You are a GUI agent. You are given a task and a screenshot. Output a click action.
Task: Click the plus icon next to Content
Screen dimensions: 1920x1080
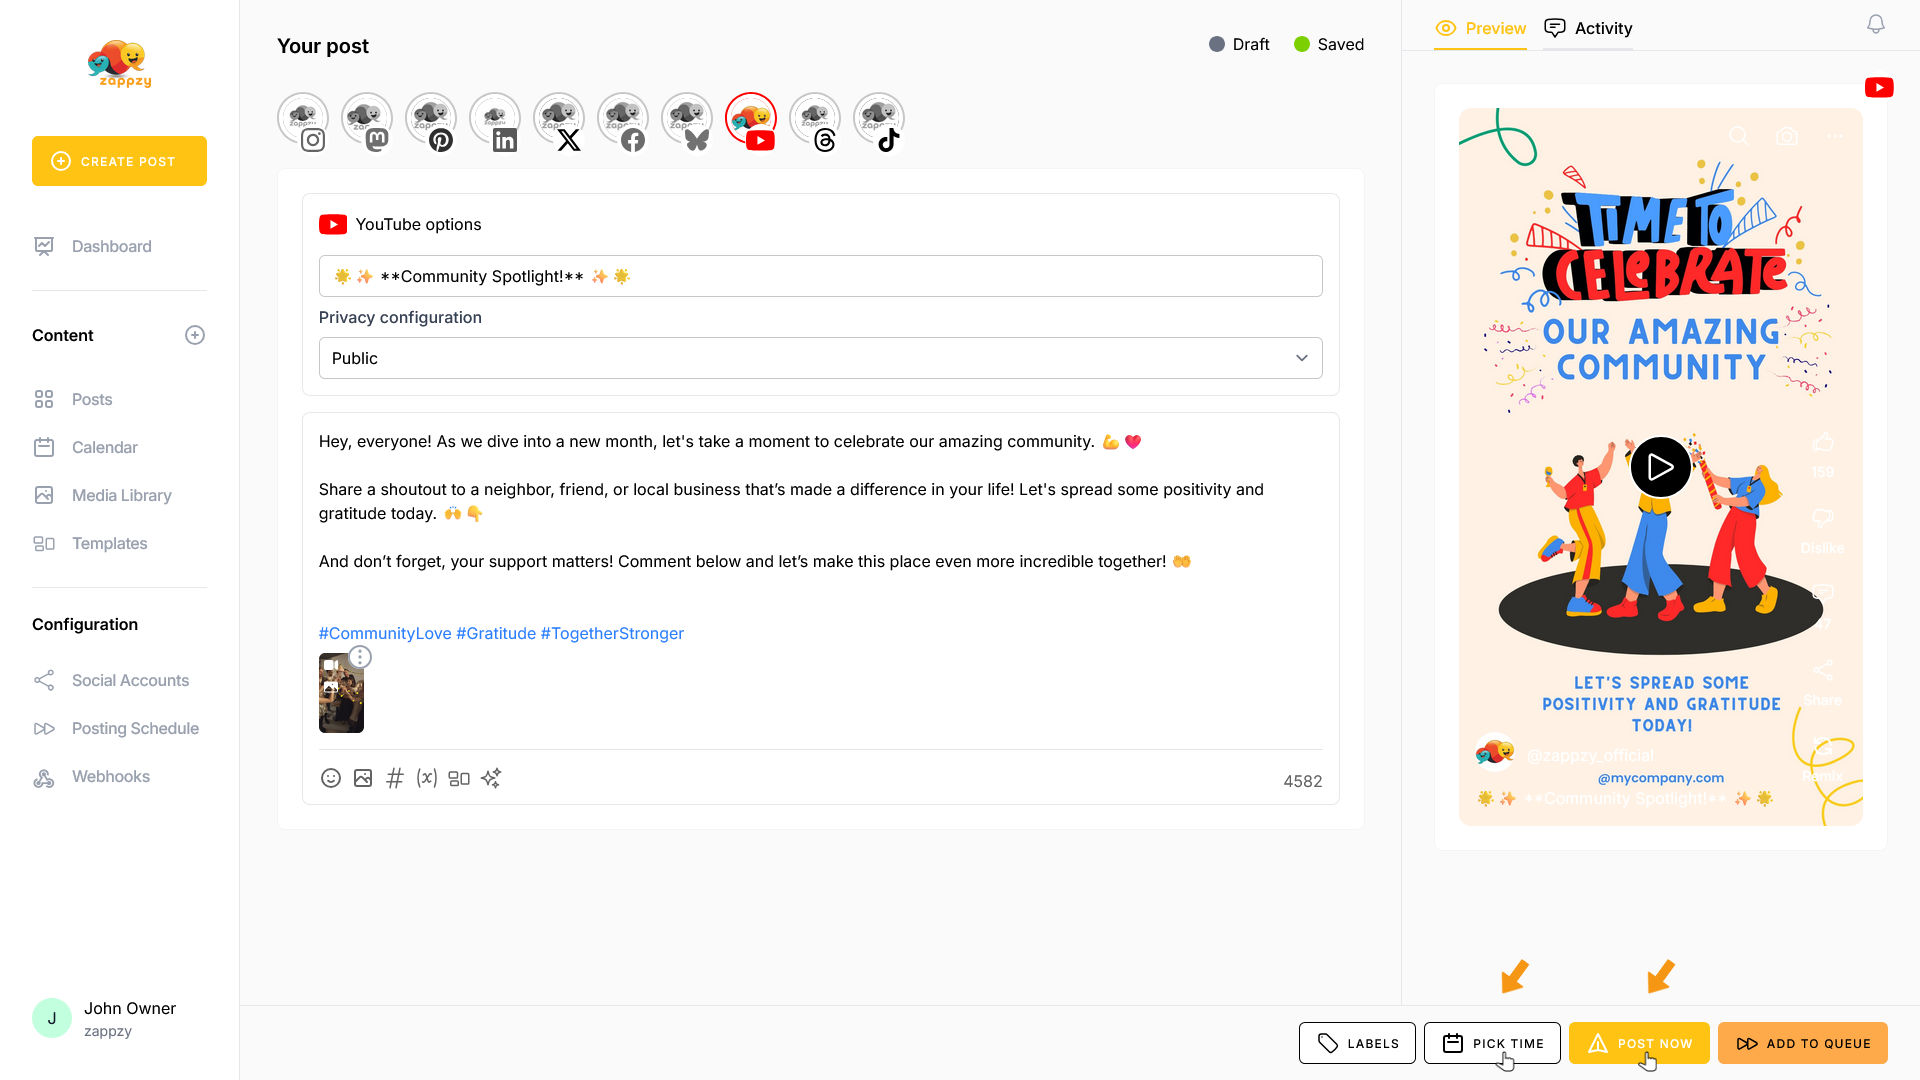coord(195,335)
